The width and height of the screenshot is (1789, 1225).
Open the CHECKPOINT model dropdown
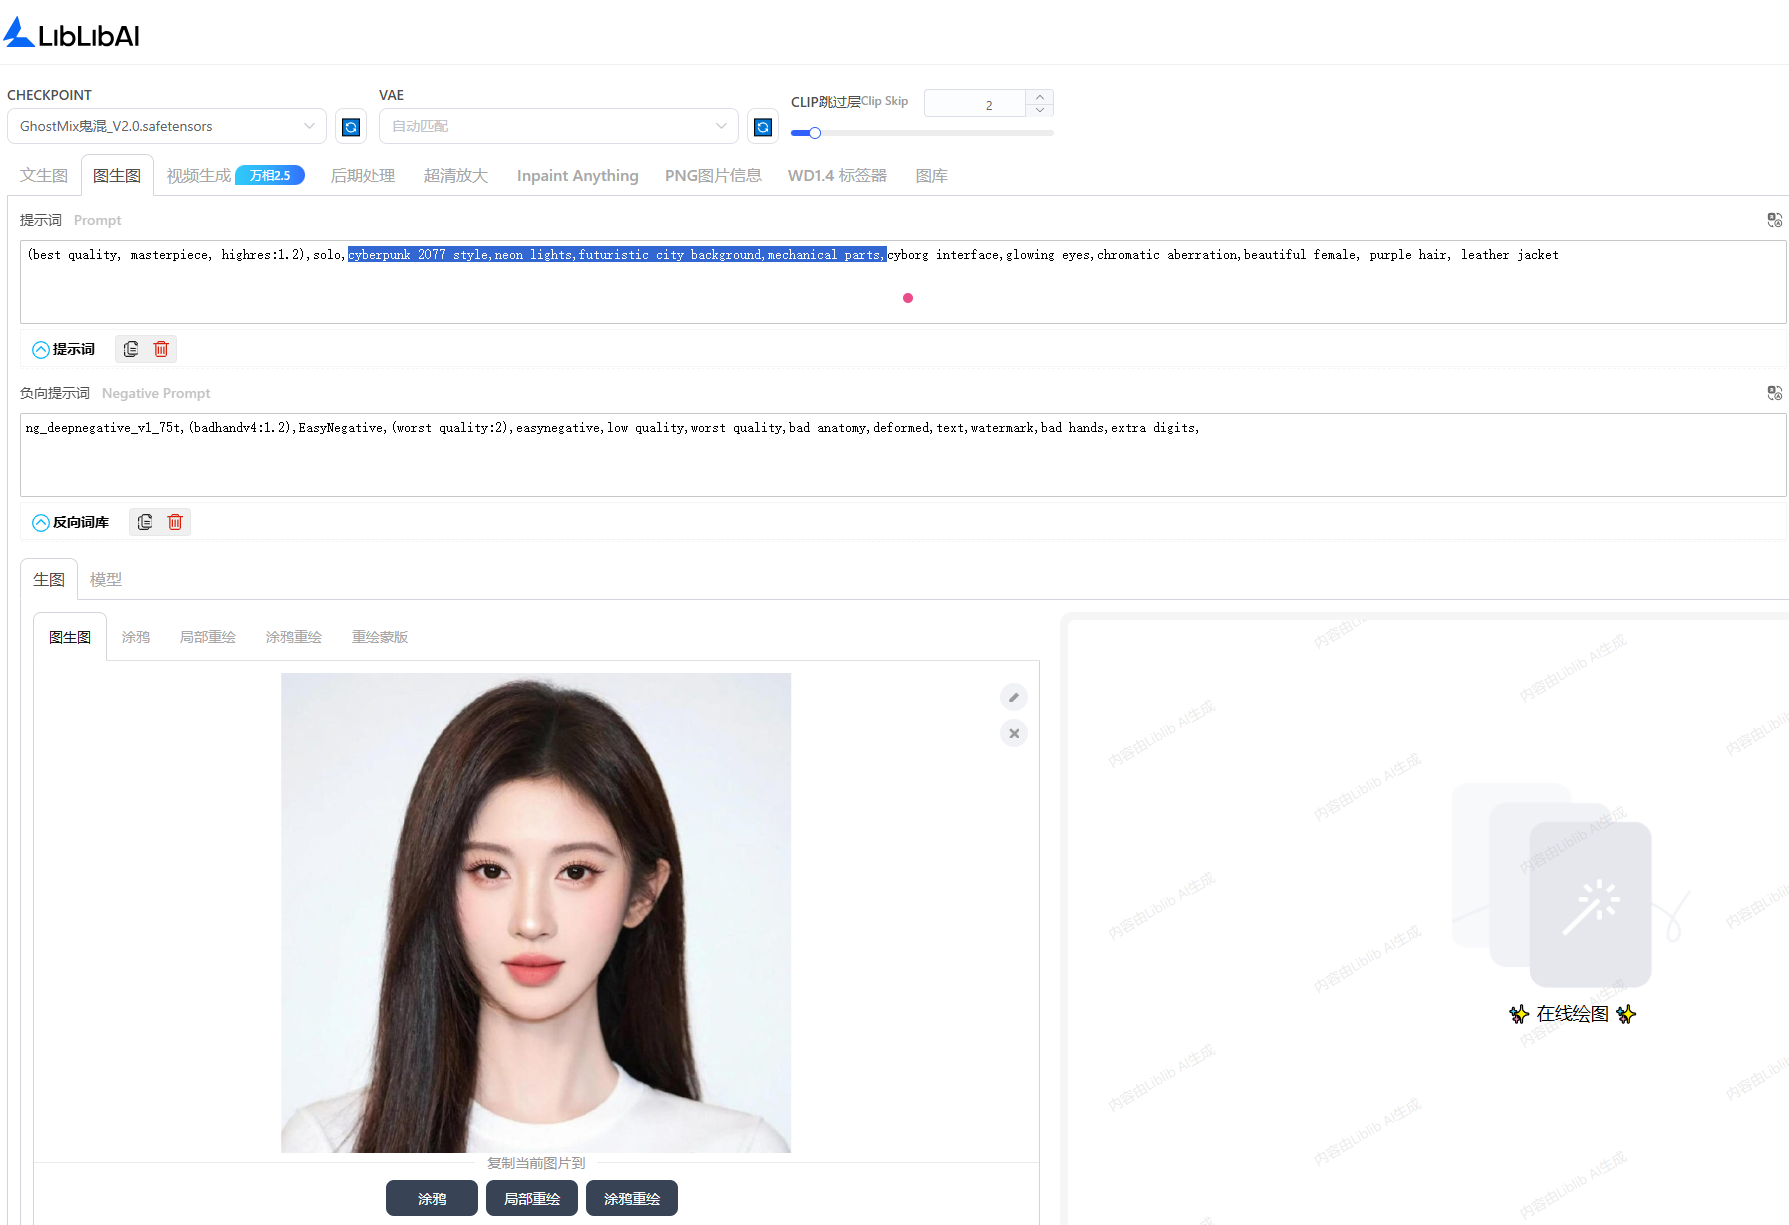[x=166, y=126]
